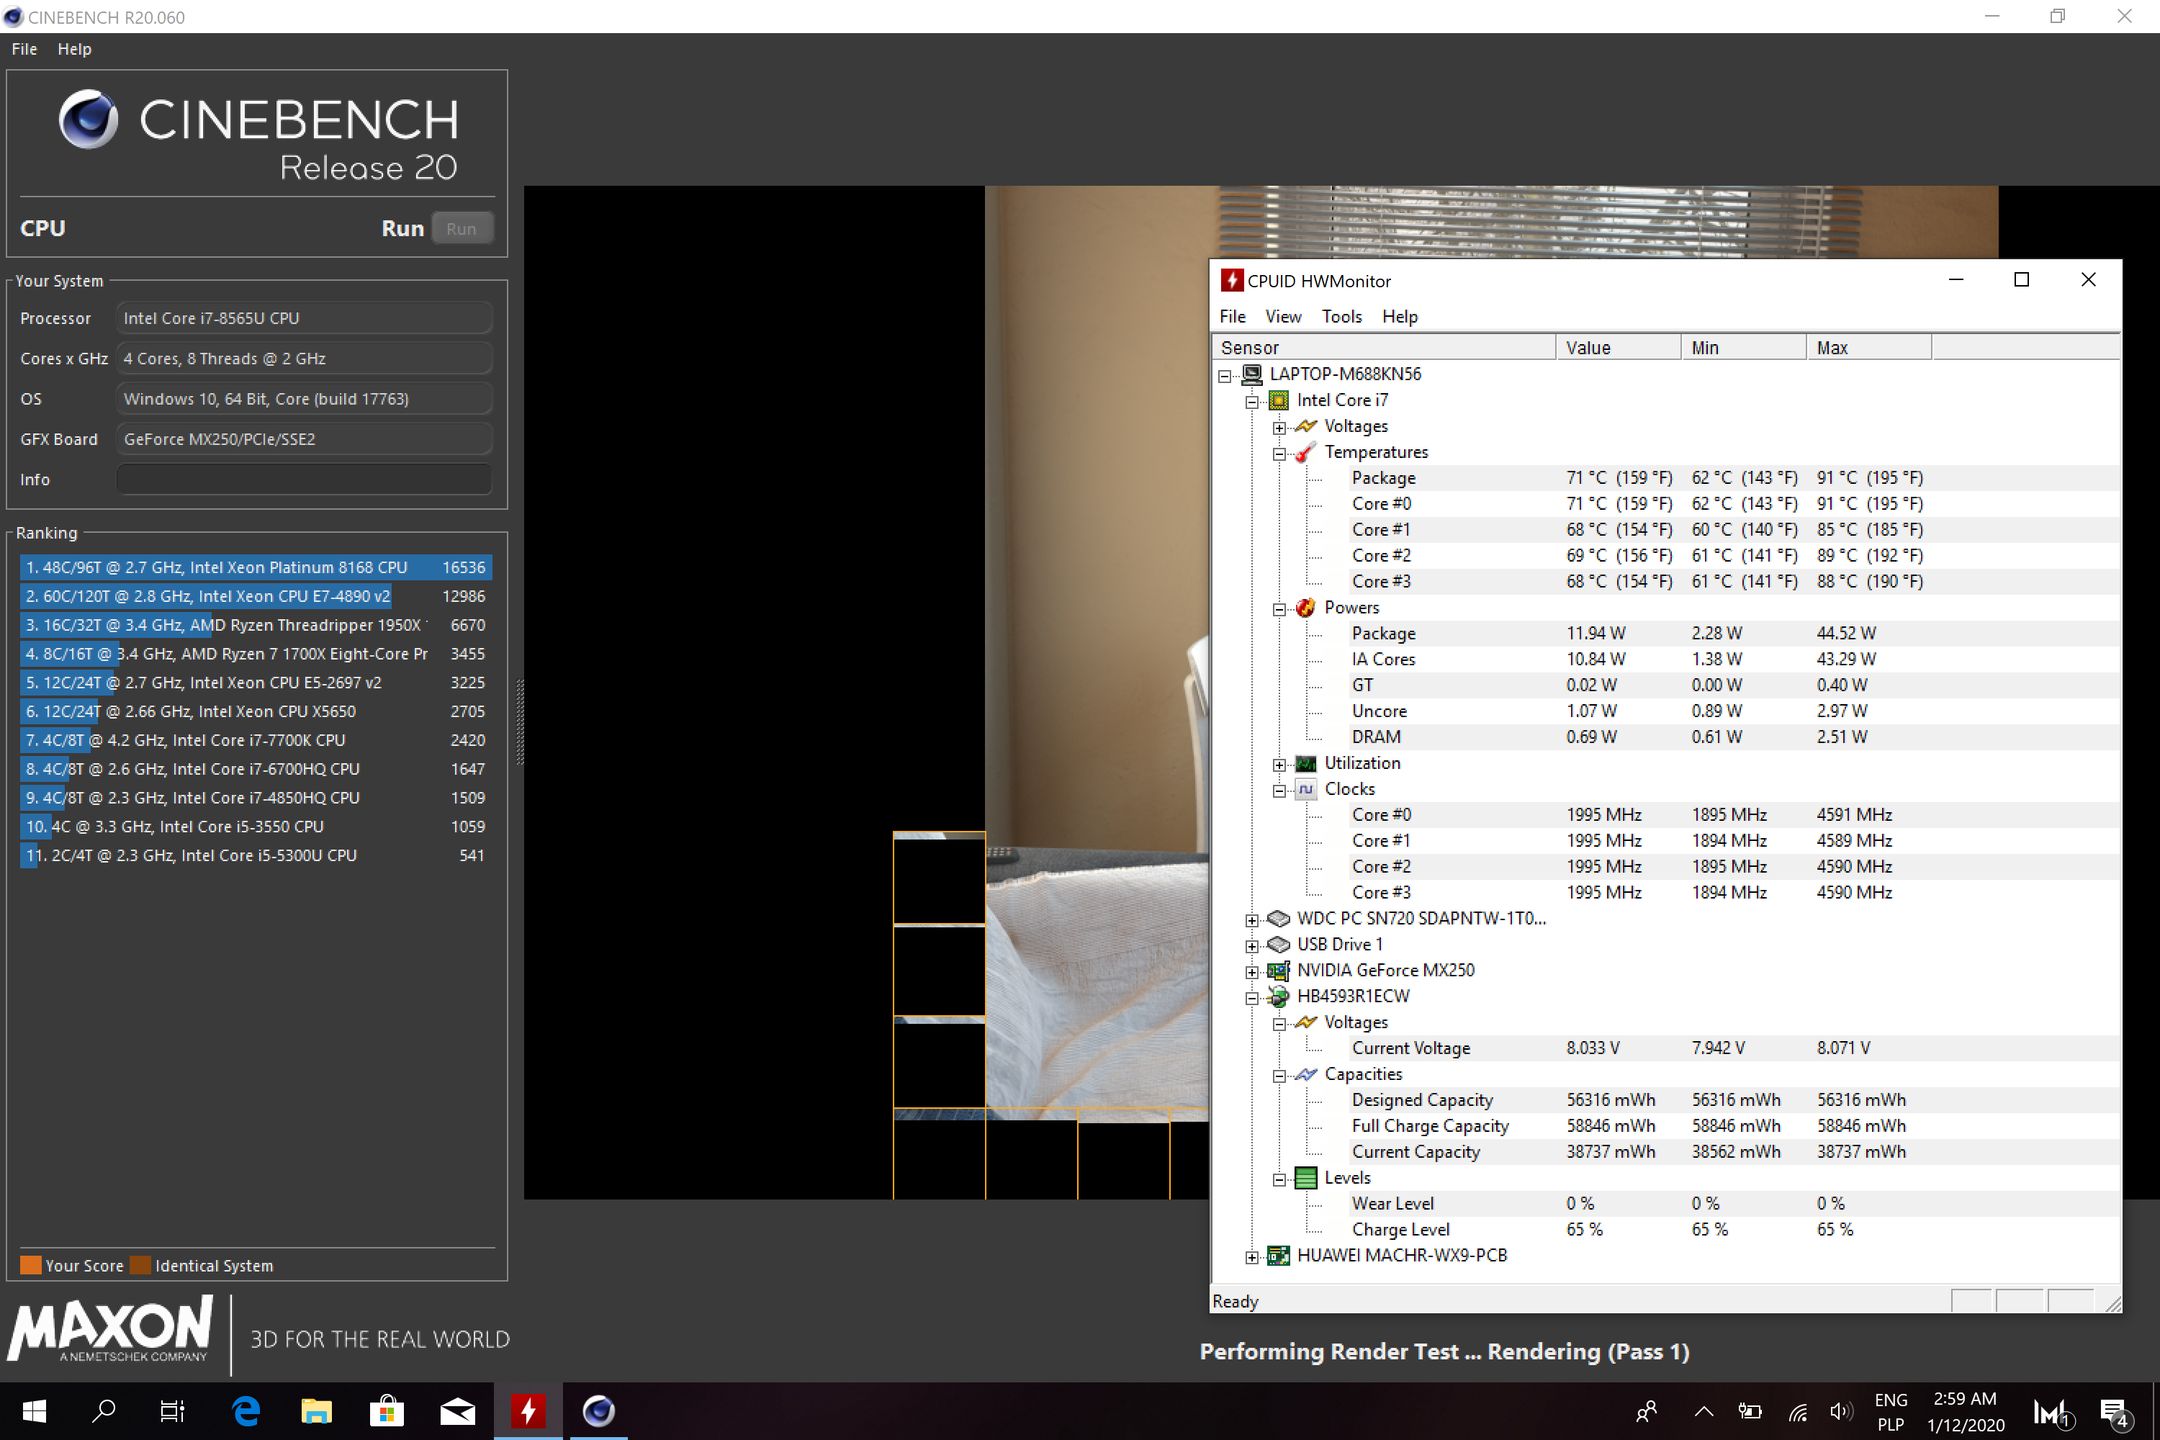Open Microsoft Store from taskbar
Screen dimensions: 2160x1440
point(387,1411)
